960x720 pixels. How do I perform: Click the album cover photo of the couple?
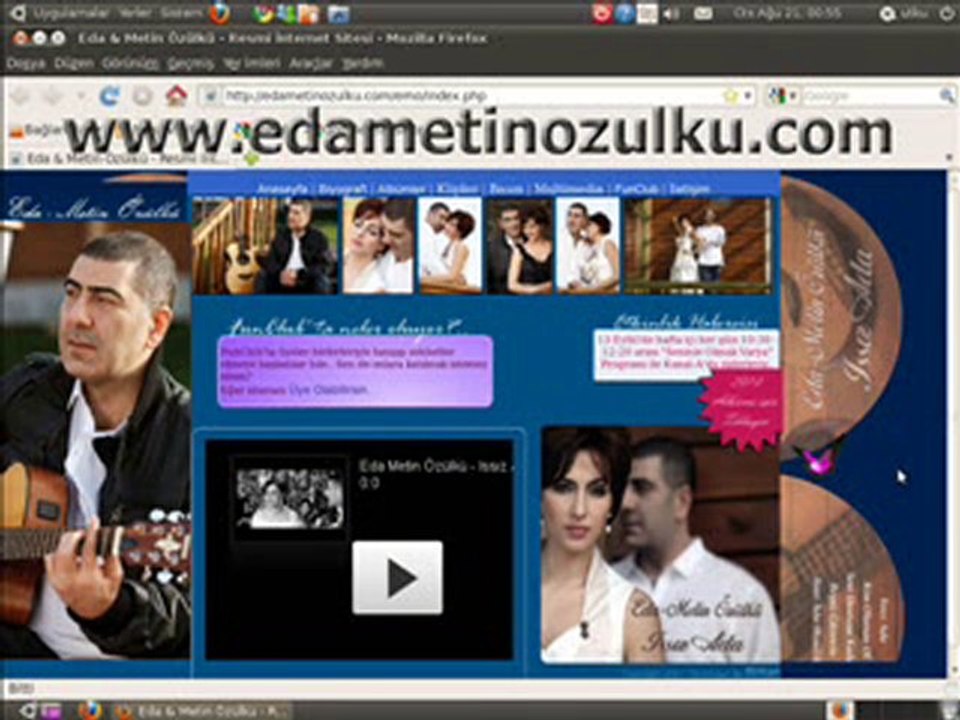click(660, 546)
